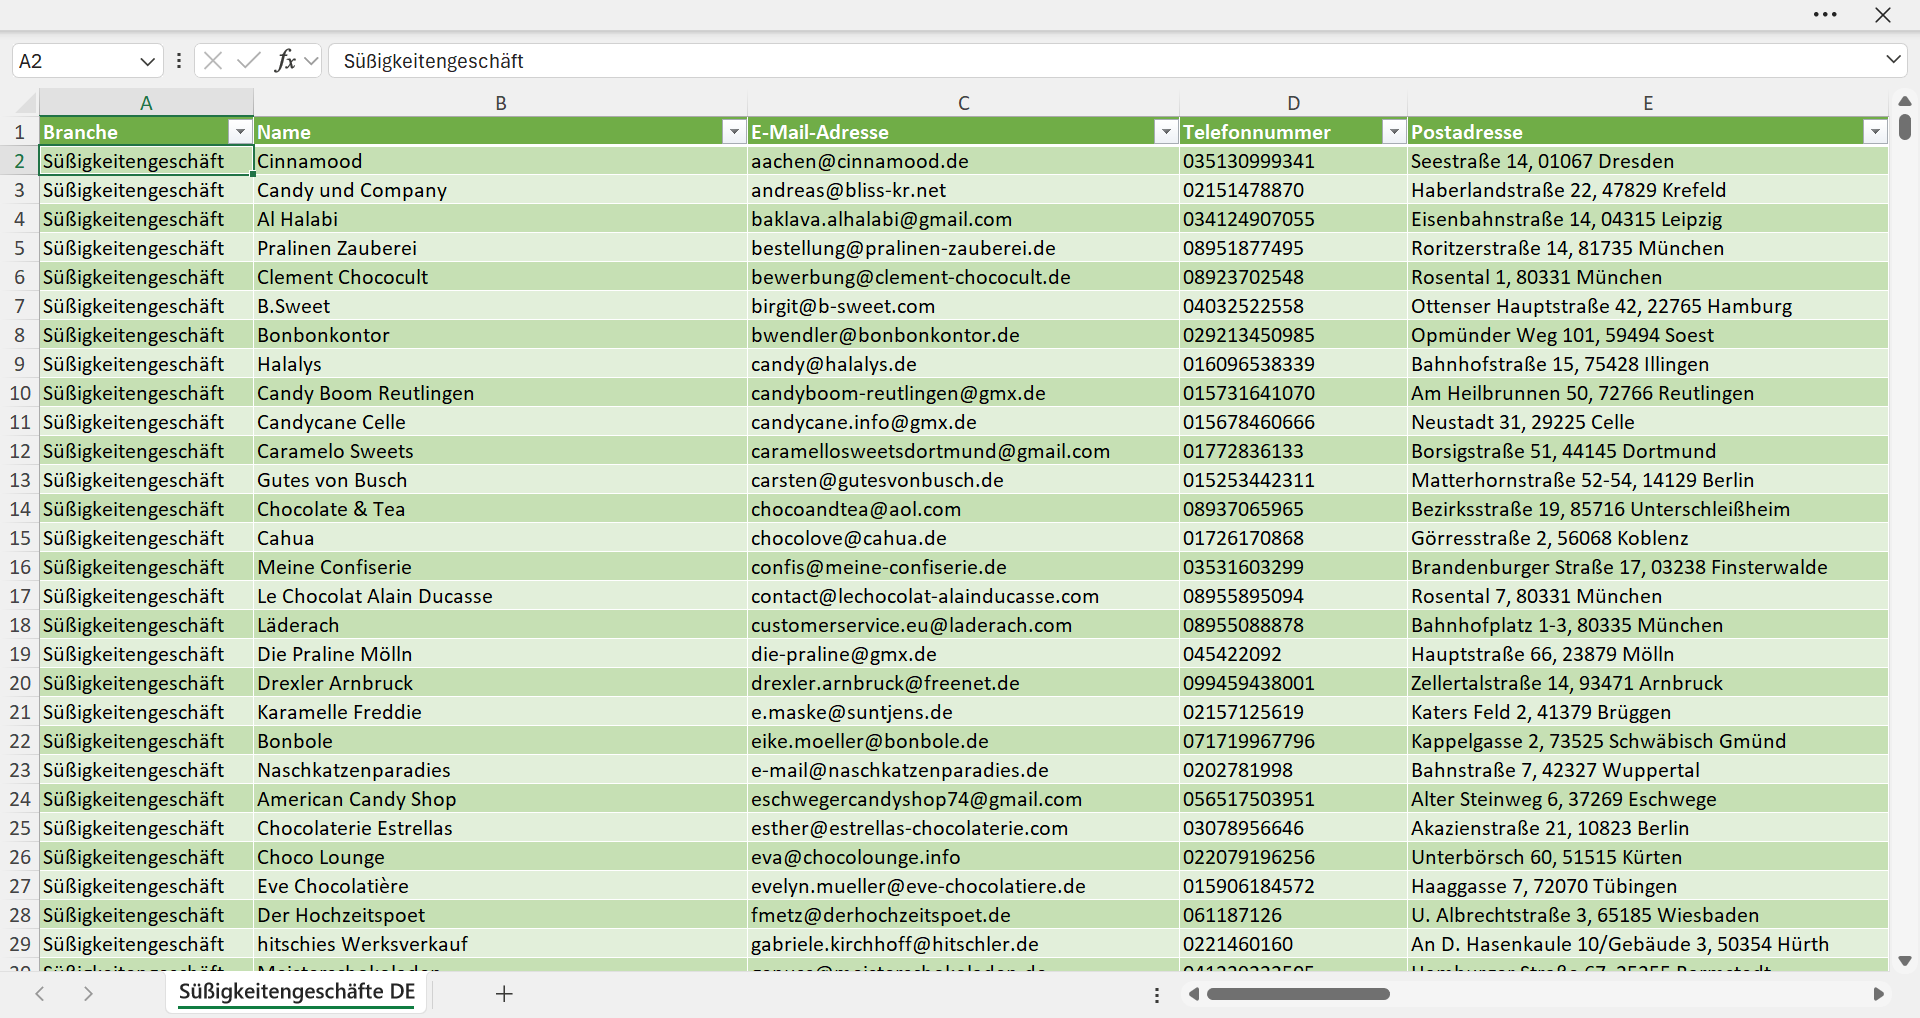Screen dimensions: 1920x1018
Task: Click the Chocolate & Tea cell
Action: (x=500, y=509)
